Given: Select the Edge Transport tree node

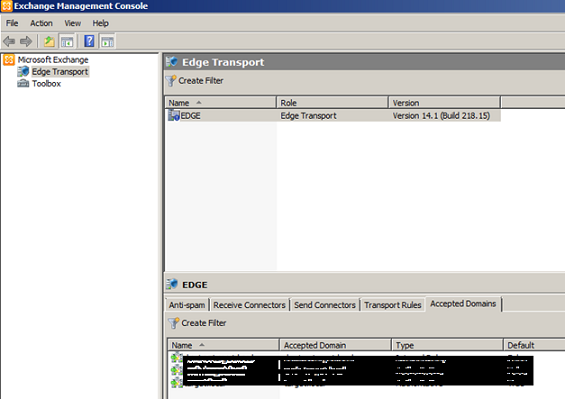Looking at the screenshot, I should coord(60,72).
